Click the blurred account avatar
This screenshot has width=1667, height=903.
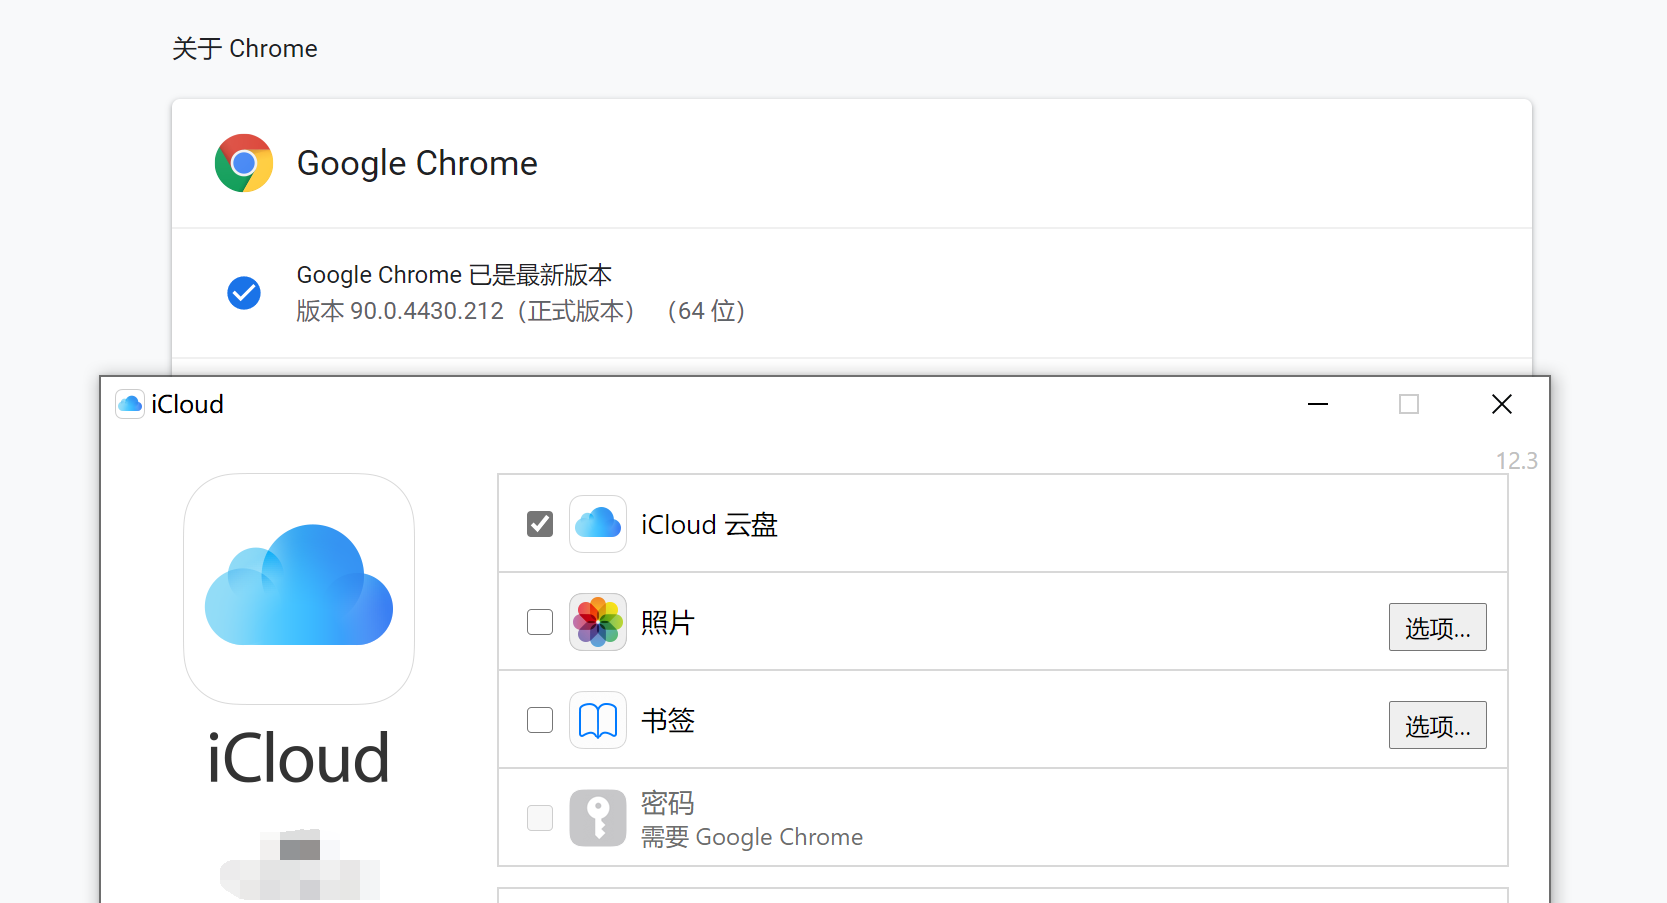pos(300,865)
